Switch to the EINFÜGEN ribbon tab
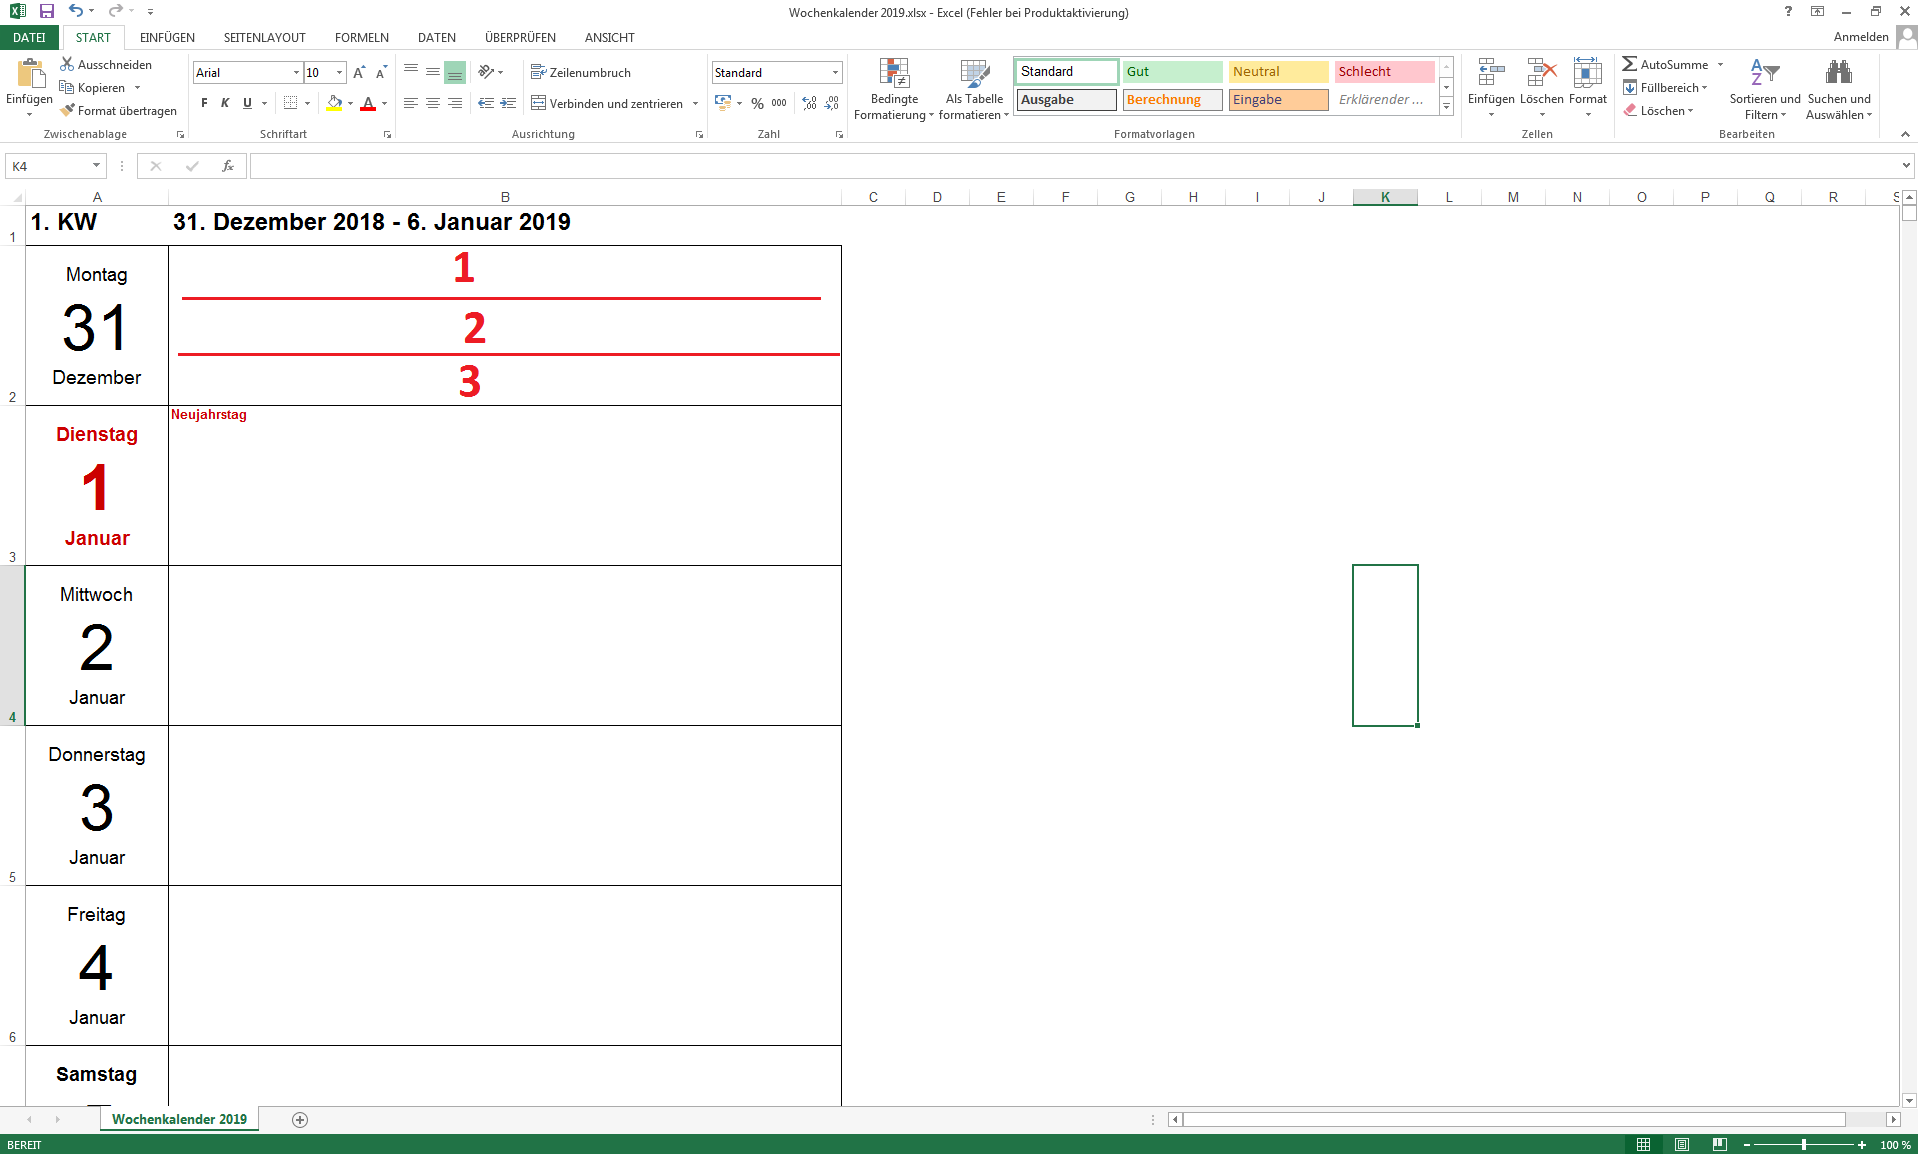The height and width of the screenshot is (1154, 1918). point(167,37)
